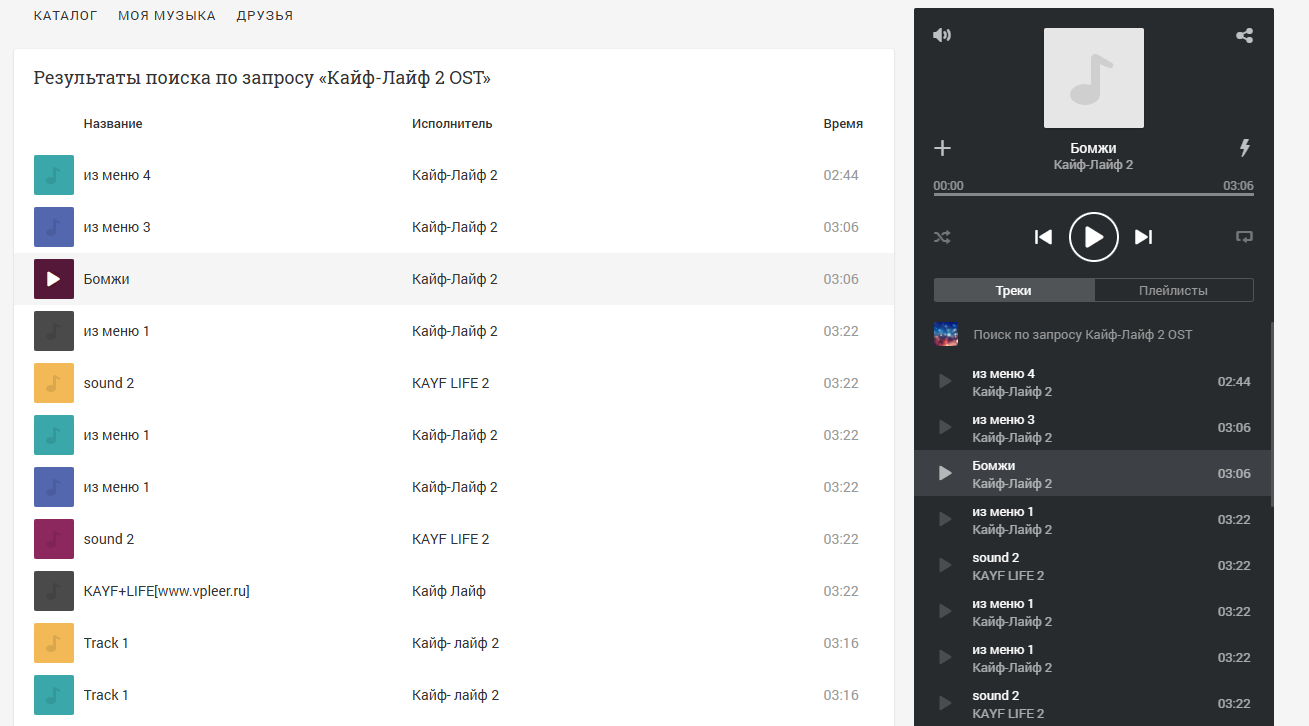1309x726 pixels.
Task: Open artist KAYF LIFE 2 of first sound 2
Action: click(x=451, y=383)
